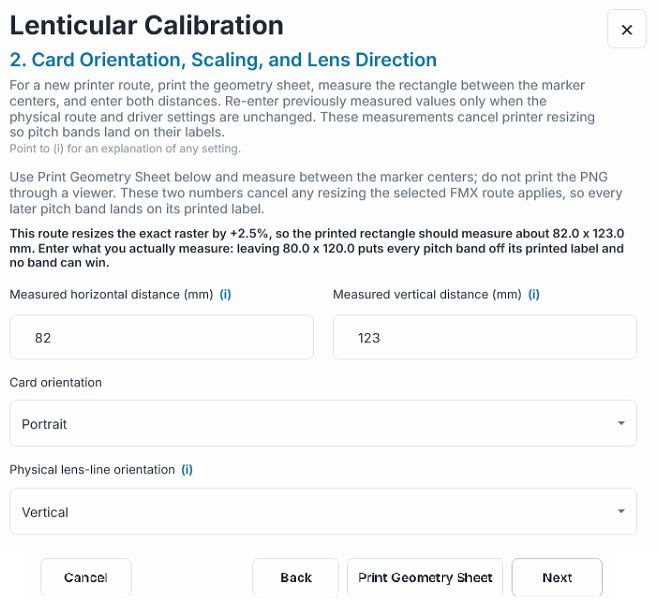Image resolution: width=658 pixels, height=611 pixels.
Task: Click the measured horizontal distance field
Action: (x=162, y=337)
